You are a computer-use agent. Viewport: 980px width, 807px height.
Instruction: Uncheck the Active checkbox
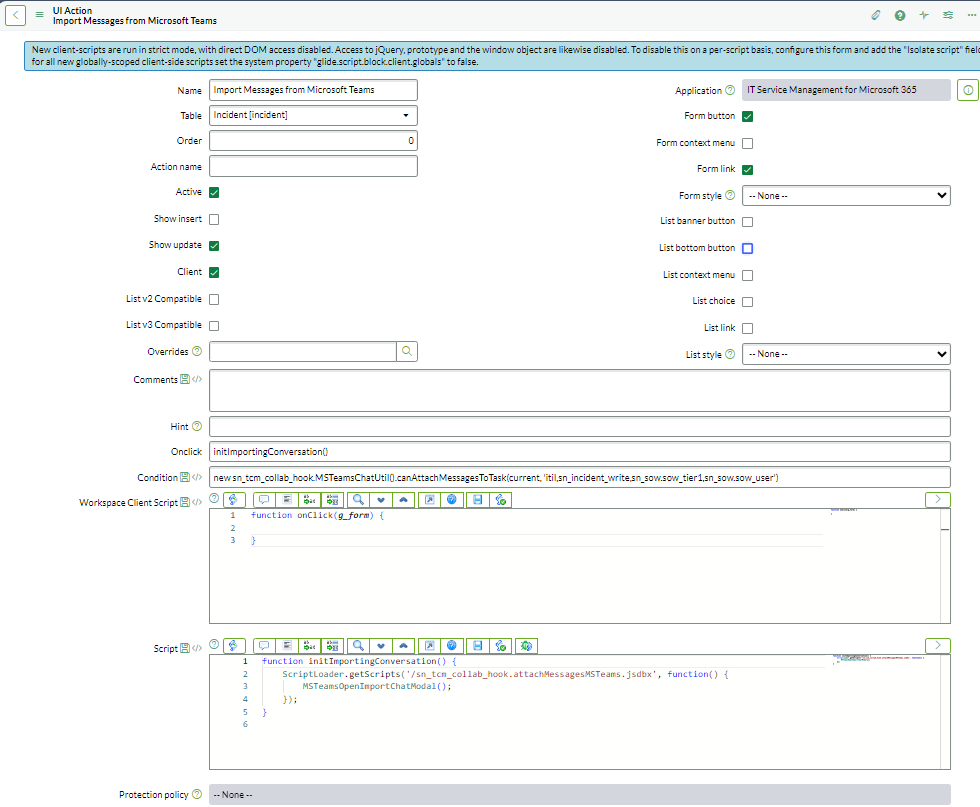point(214,193)
